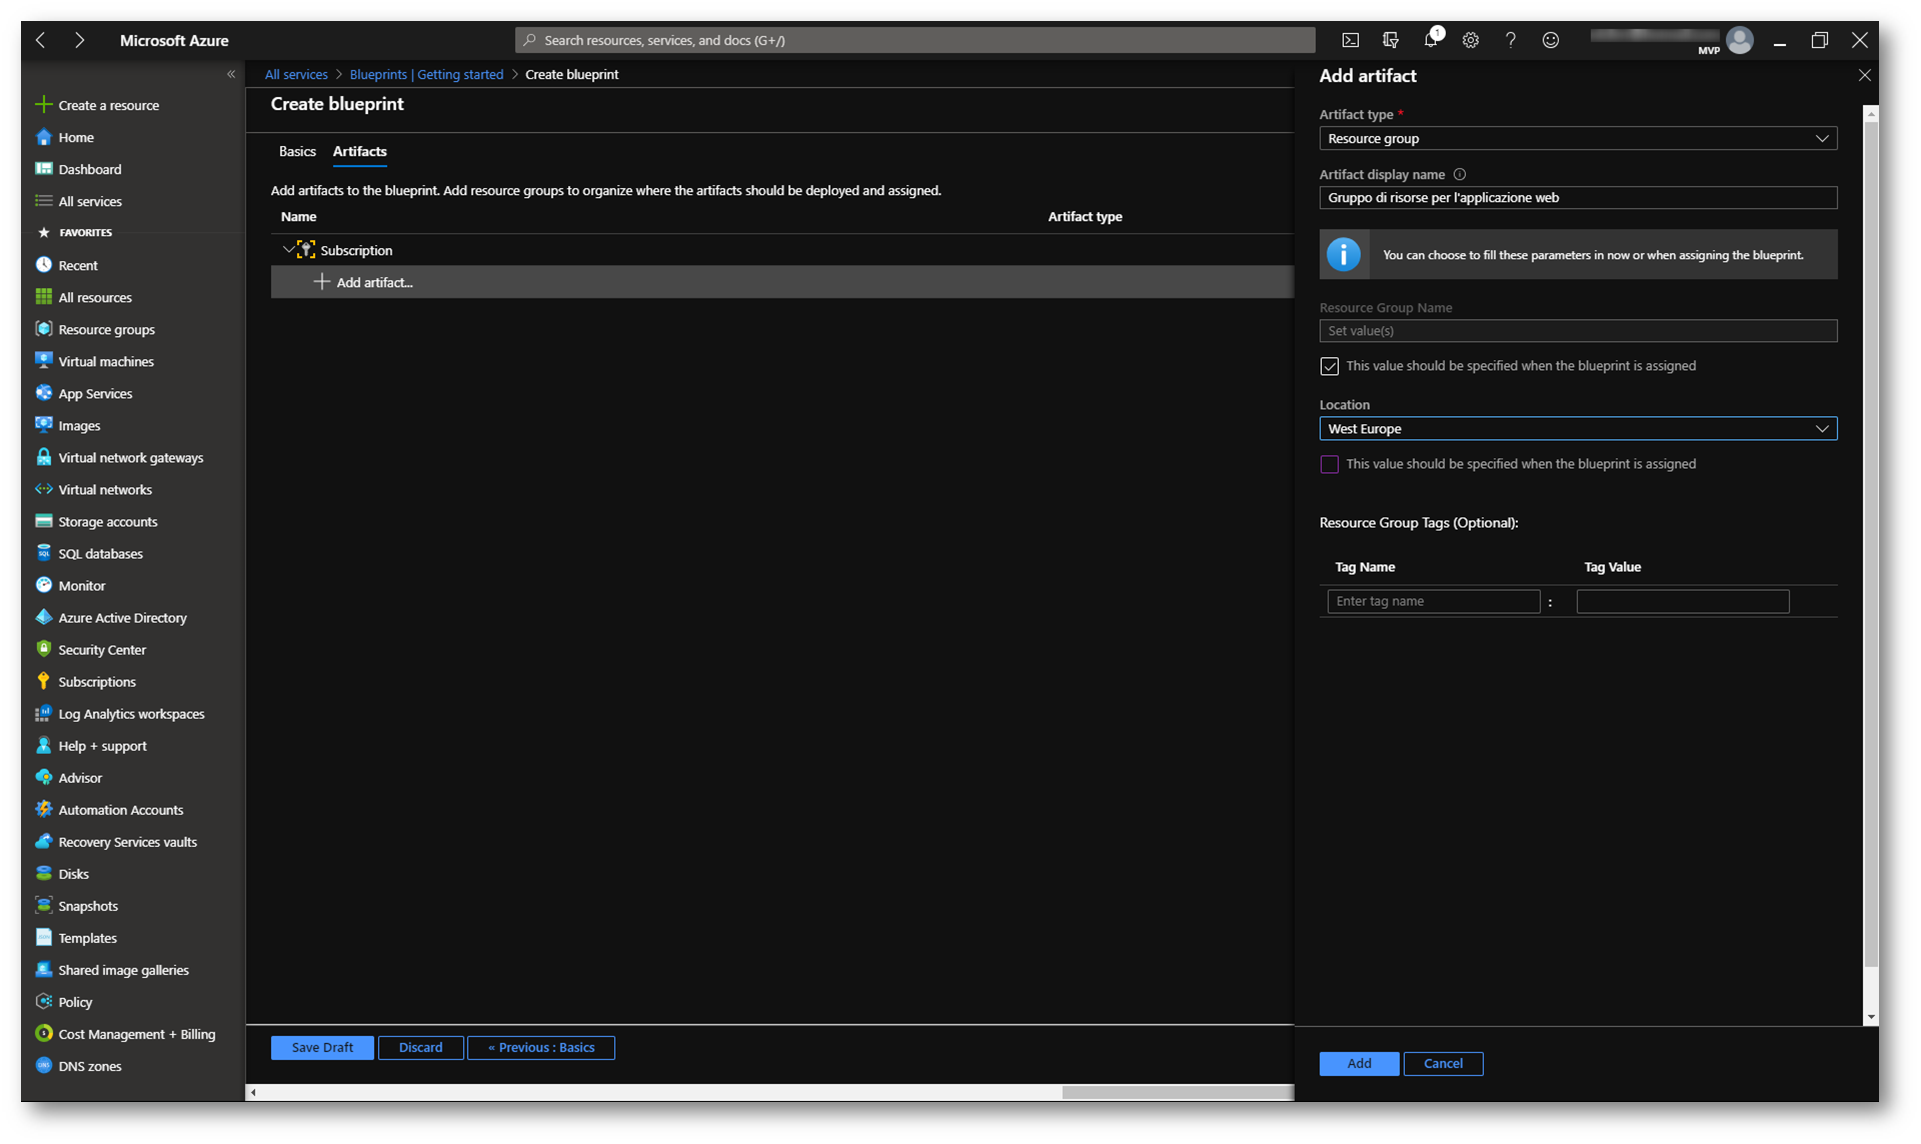The height and width of the screenshot is (1144, 1921).
Task: Click the Tag Value input field
Action: click(1682, 601)
